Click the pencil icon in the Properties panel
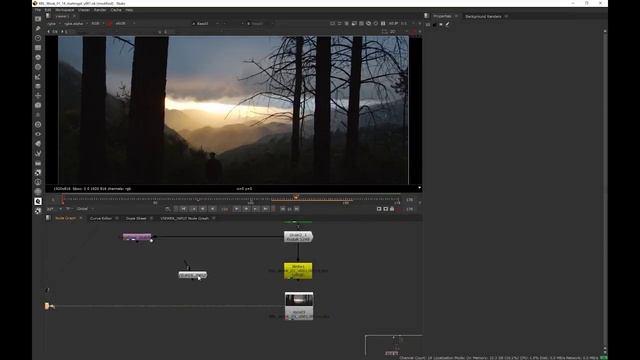This screenshot has width=640, height=360. [447, 24]
